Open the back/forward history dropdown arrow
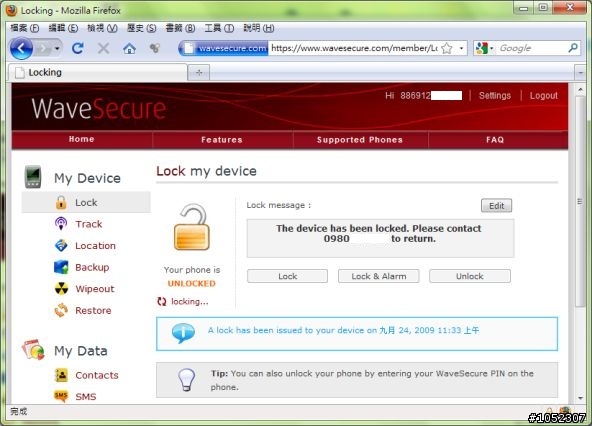 pos(57,48)
